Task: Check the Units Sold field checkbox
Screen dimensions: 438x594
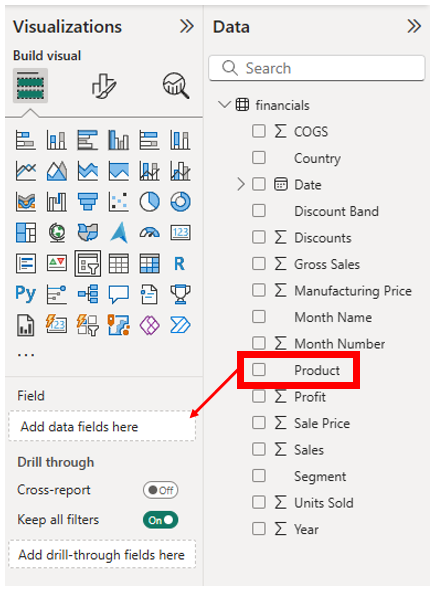Action: [259, 502]
